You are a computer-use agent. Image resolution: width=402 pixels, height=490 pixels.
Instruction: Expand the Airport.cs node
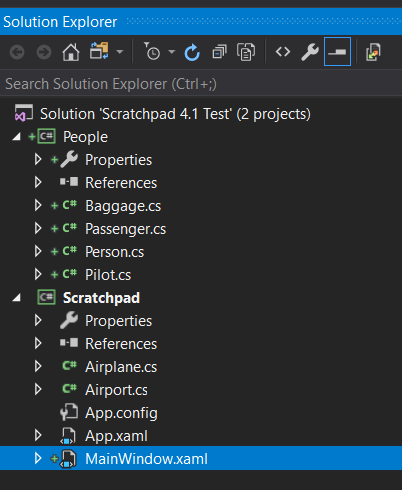pos(38,389)
